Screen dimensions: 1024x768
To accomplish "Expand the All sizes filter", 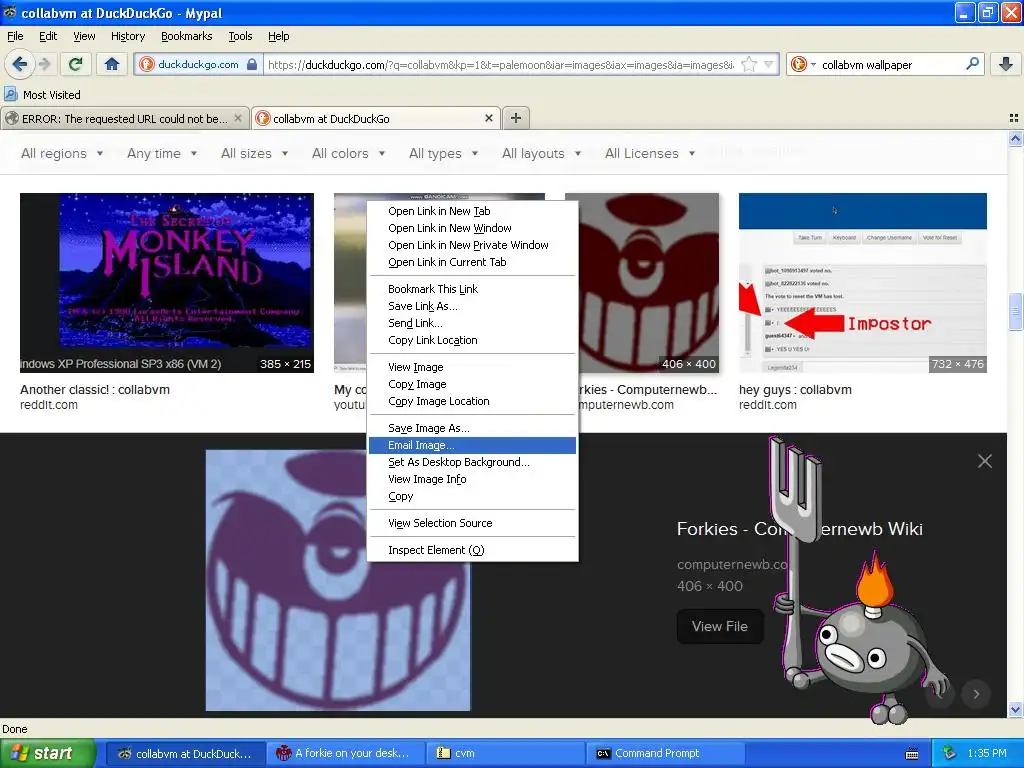I will pyautogui.click(x=254, y=153).
